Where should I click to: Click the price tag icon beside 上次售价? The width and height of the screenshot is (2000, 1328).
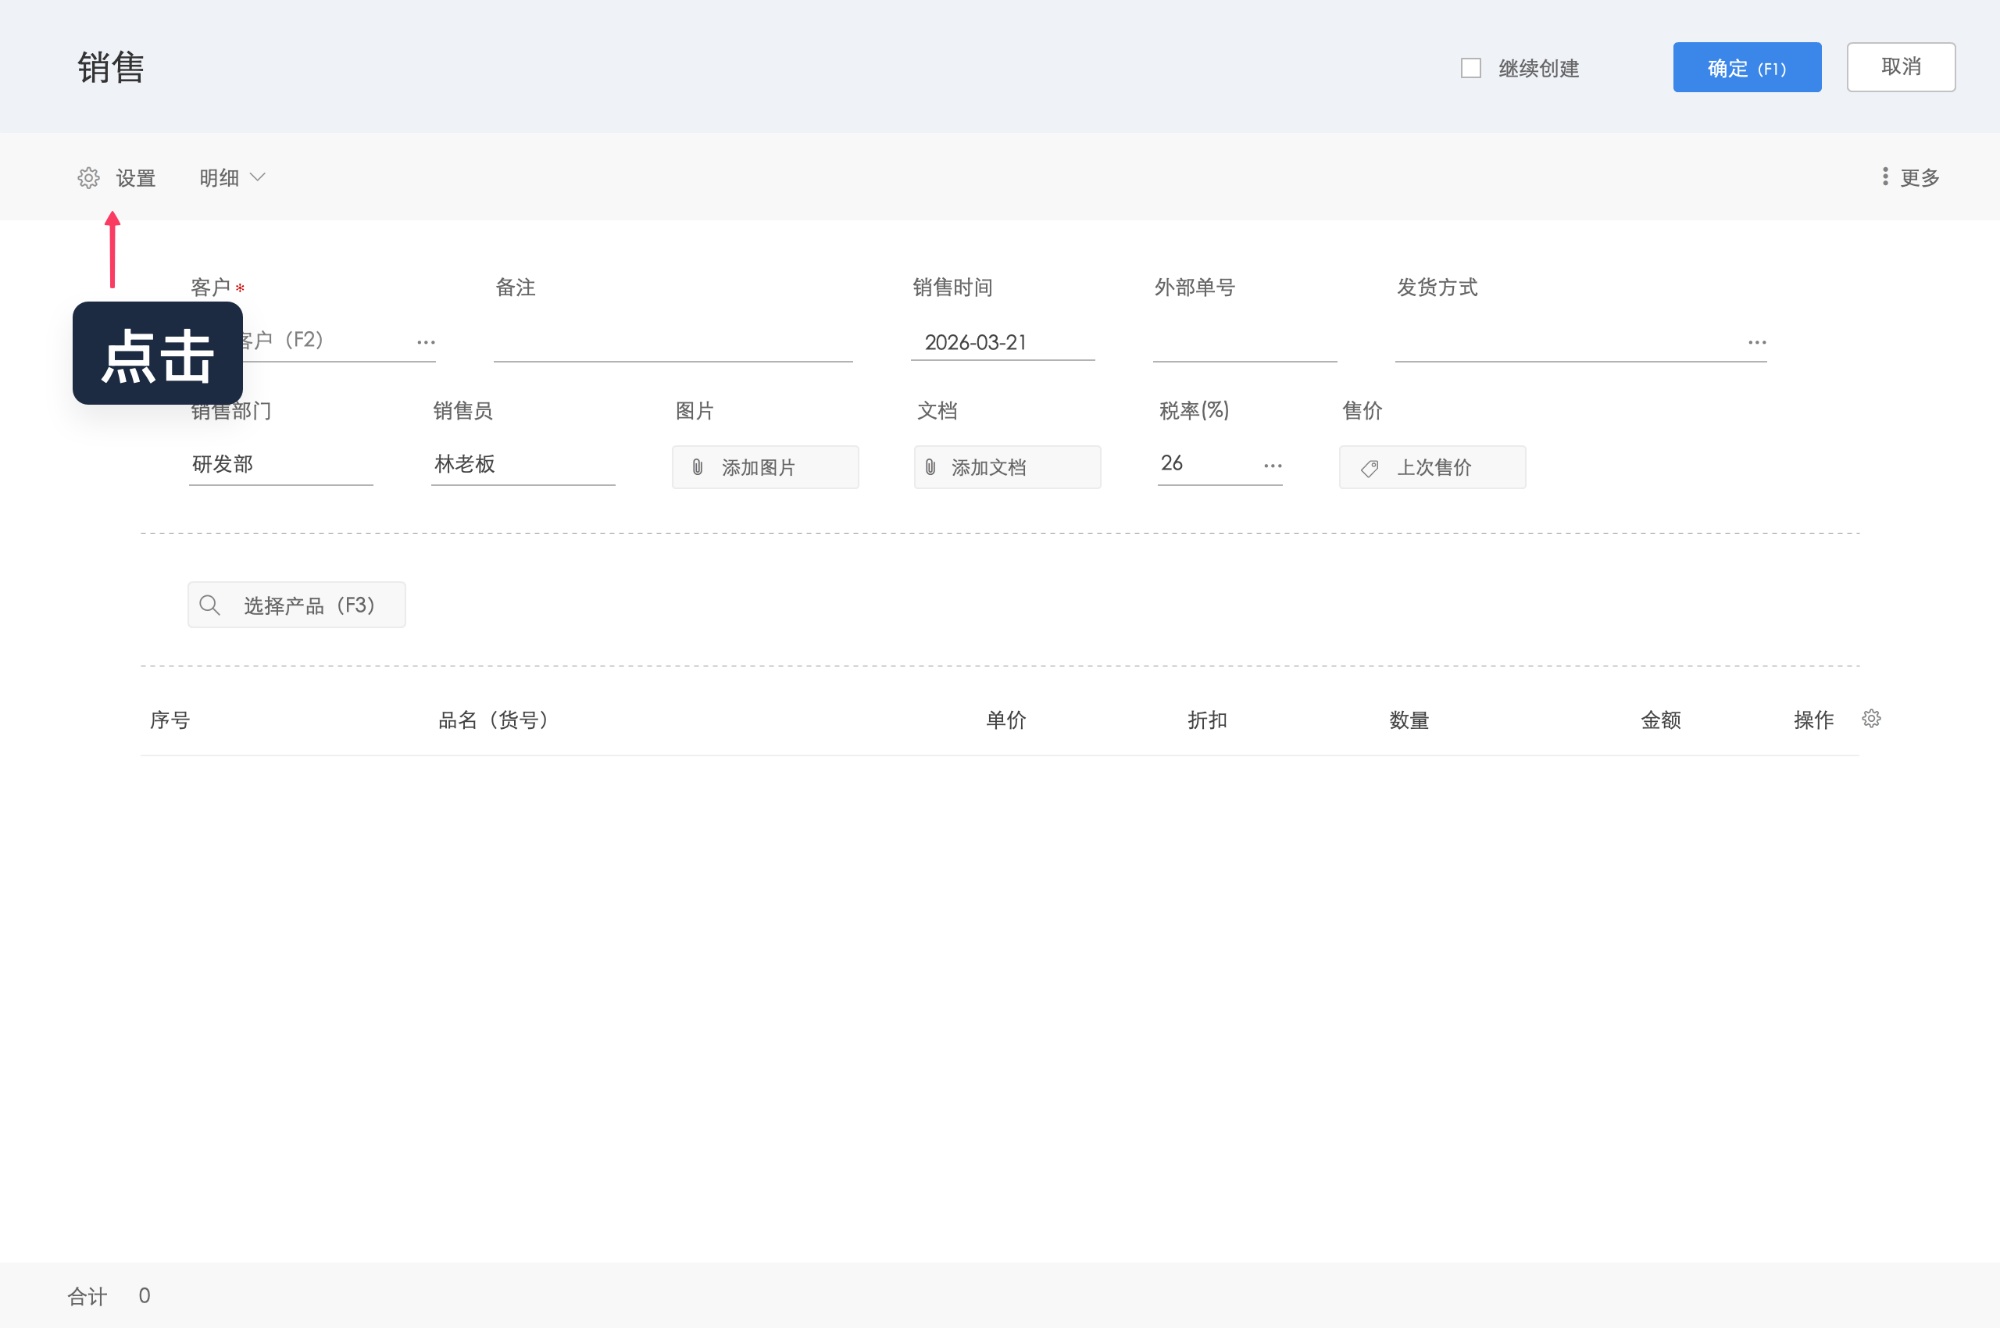coord(1370,467)
